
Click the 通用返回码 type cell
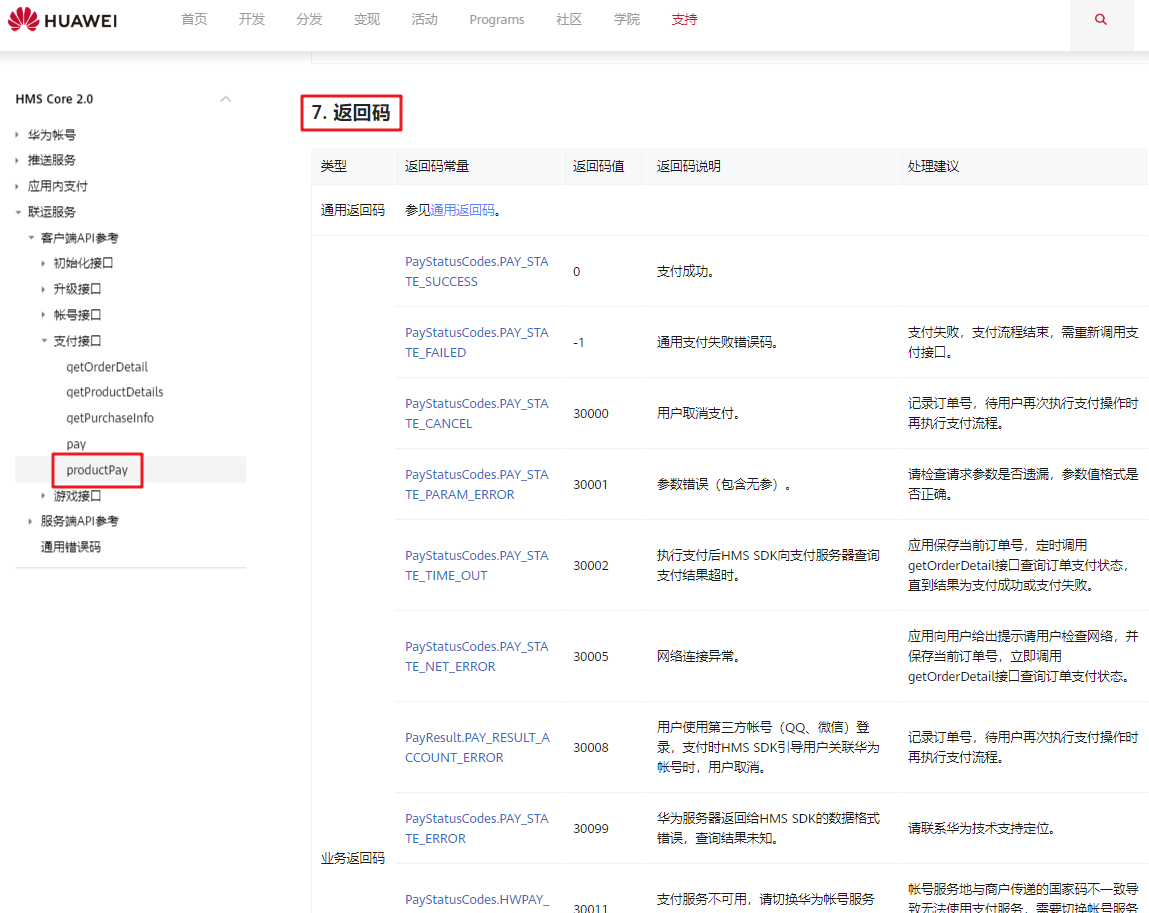352,210
